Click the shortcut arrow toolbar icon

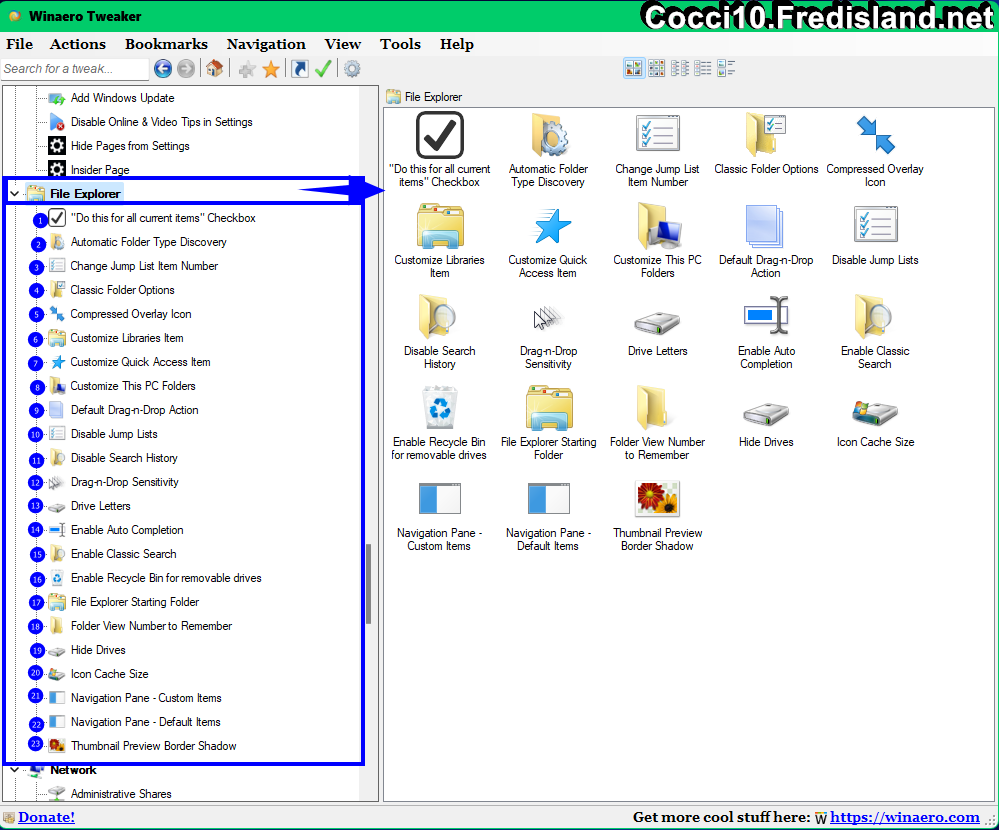click(299, 69)
